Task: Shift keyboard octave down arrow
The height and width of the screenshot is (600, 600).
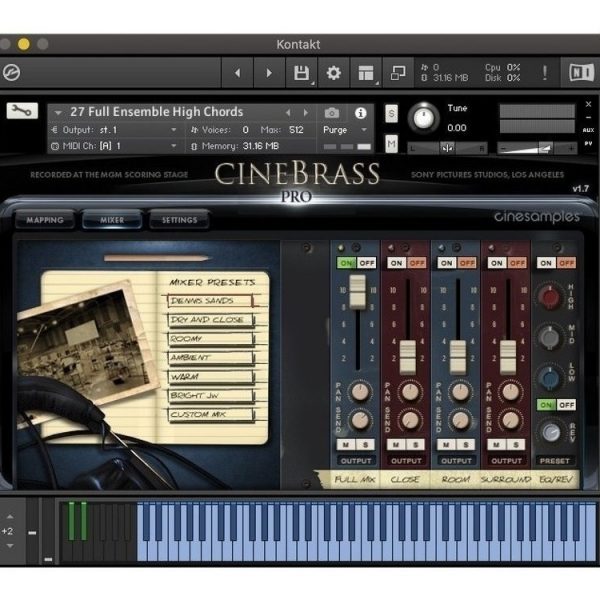Action: tap(10, 546)
